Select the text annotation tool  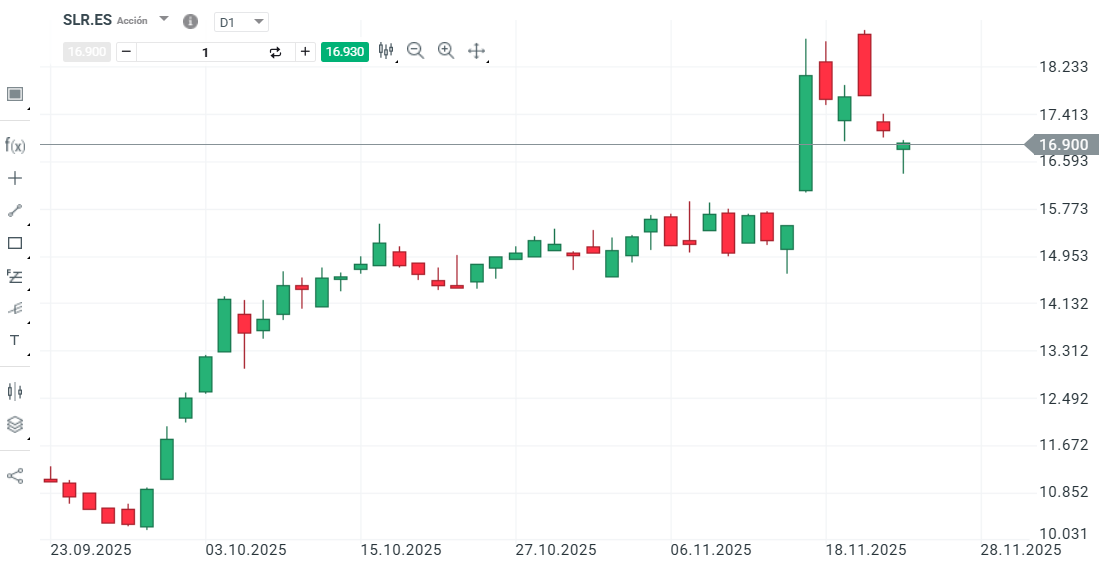tap(15, 340)
